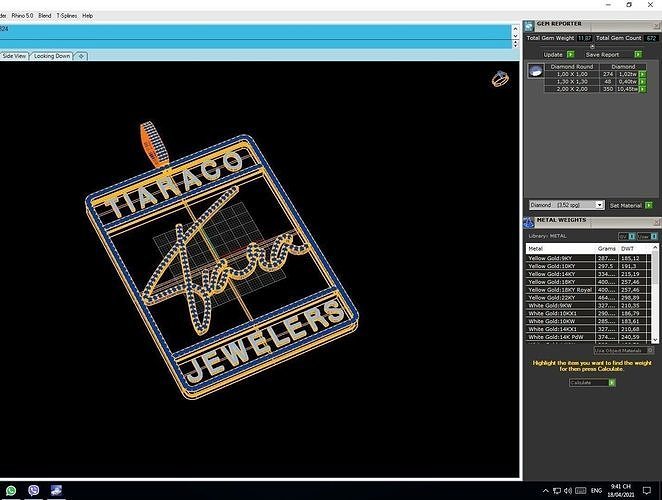Click the round diamond gem thumbnail

536,71
